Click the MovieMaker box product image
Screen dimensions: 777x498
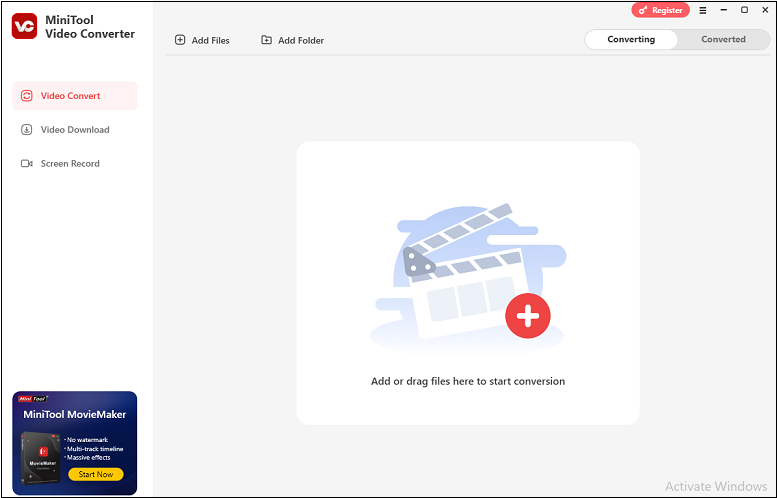click(41, 457)
